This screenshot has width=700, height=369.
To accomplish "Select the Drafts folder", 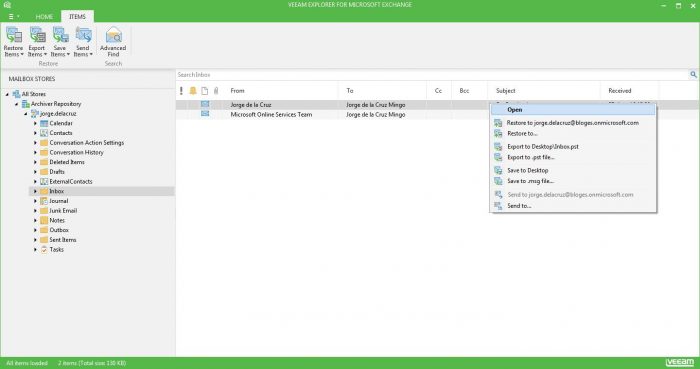I will click(57, 172).
